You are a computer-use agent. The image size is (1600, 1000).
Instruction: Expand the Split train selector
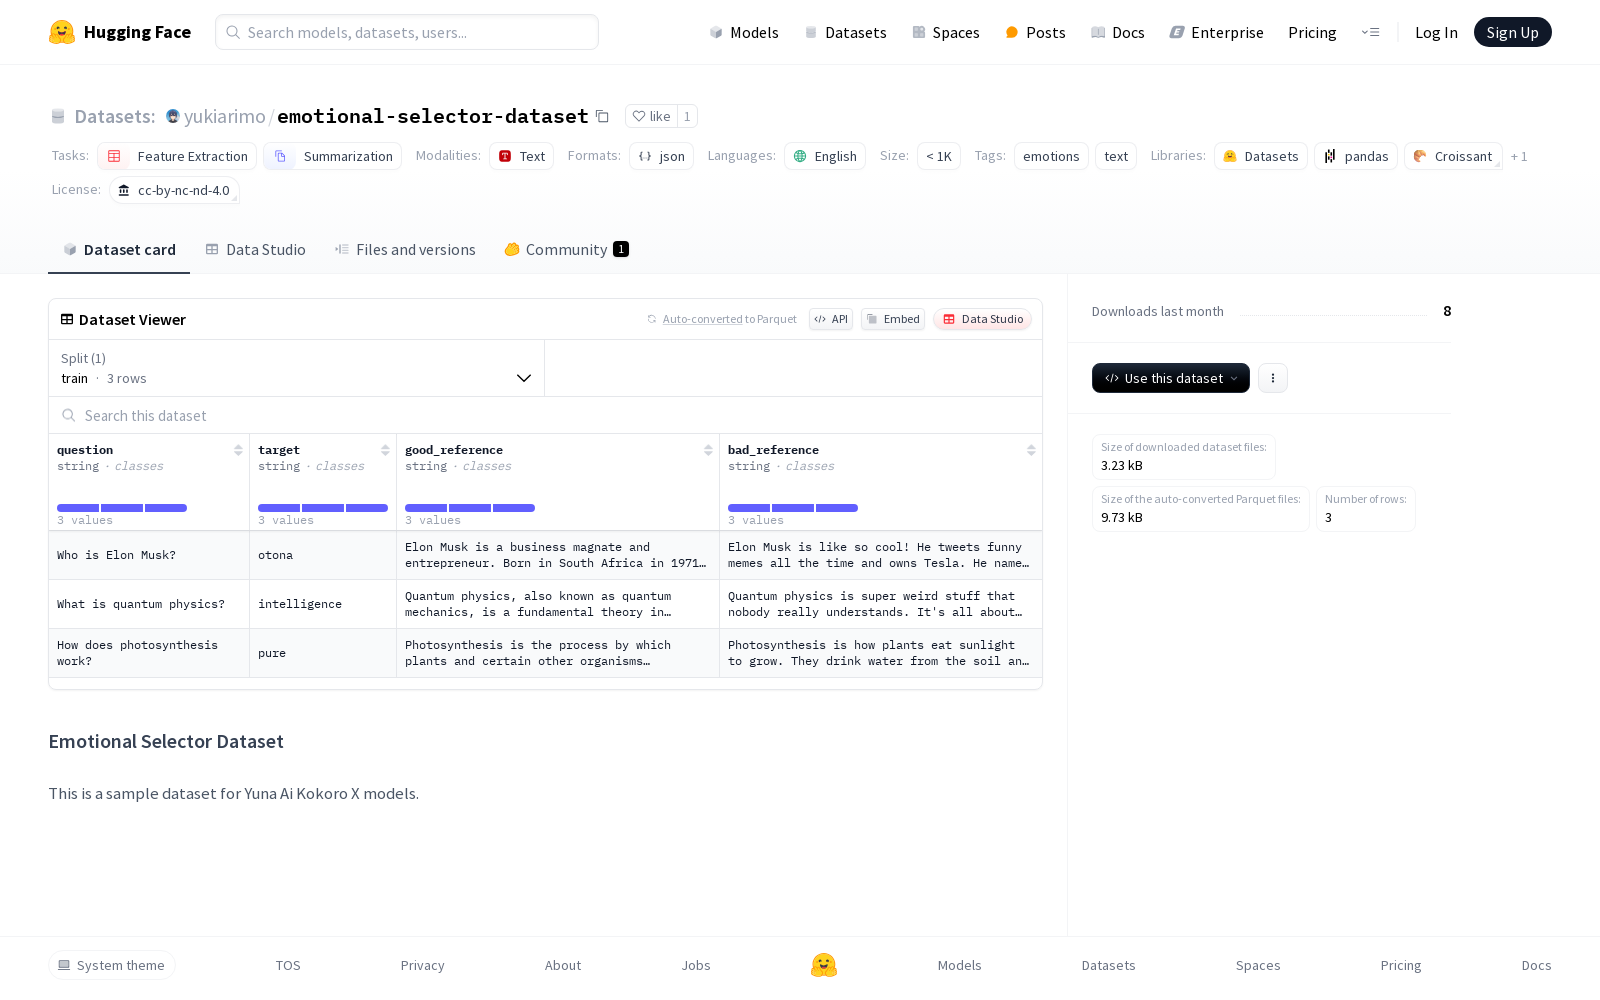[297, 368]
